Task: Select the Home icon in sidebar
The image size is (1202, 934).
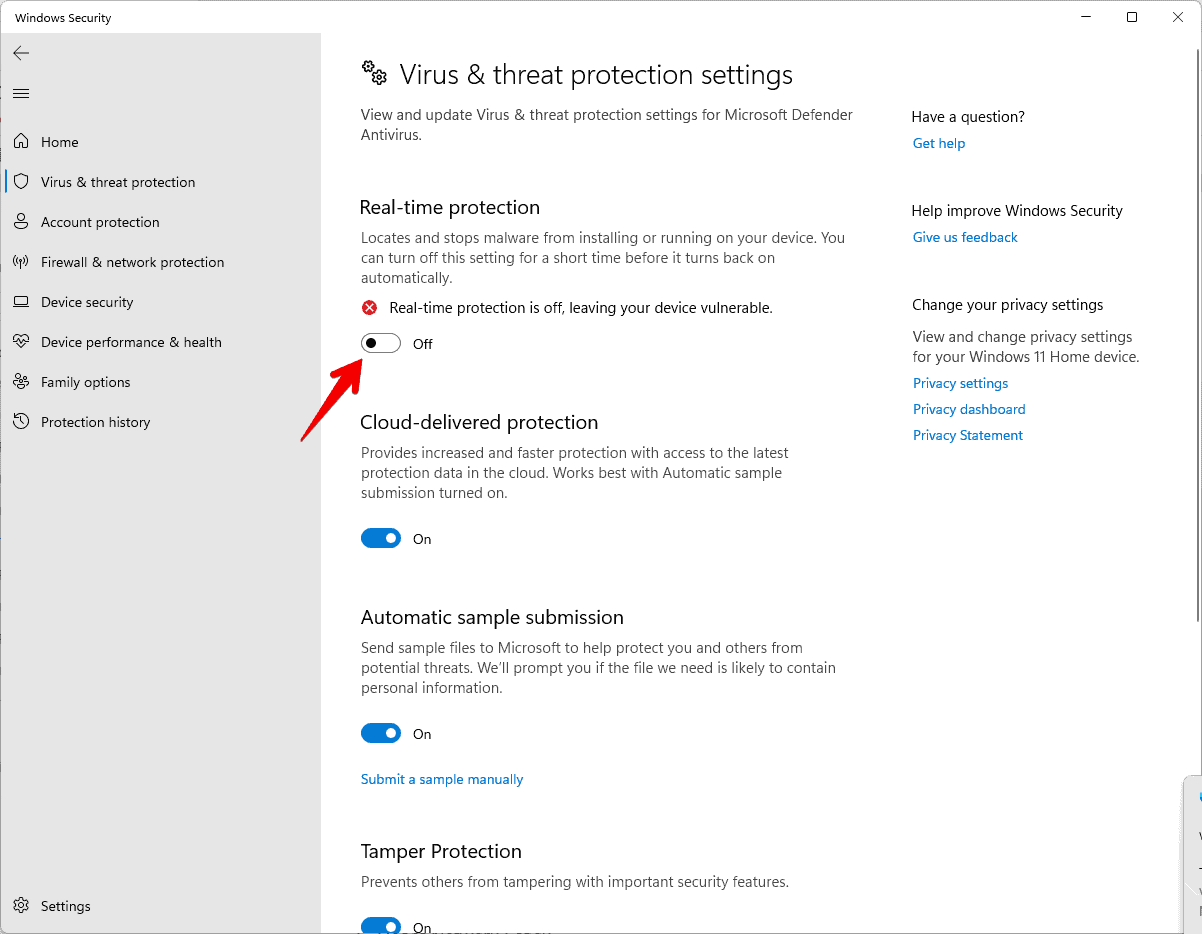Action: click(x=21, y=141)
